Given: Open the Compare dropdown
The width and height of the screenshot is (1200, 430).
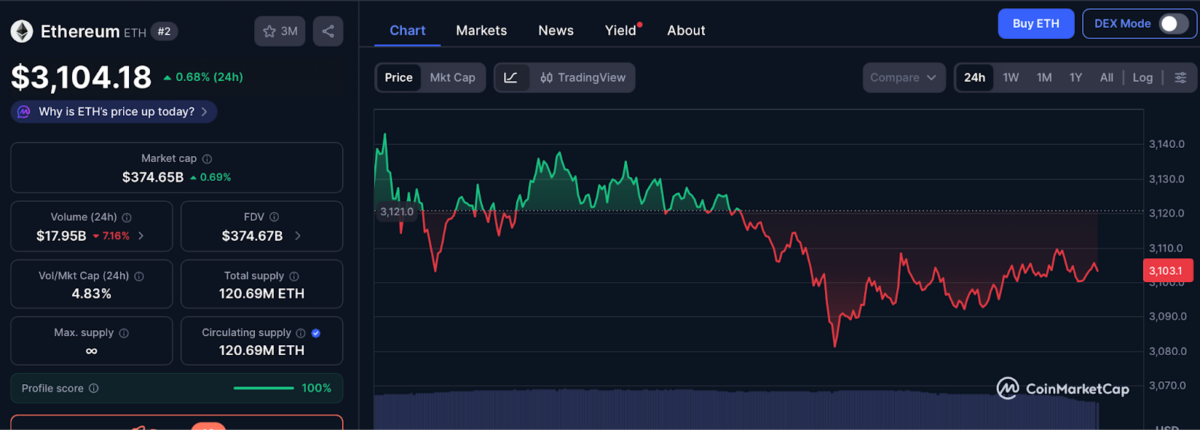Looking at the screenshot, I should (x=904, y=77).
